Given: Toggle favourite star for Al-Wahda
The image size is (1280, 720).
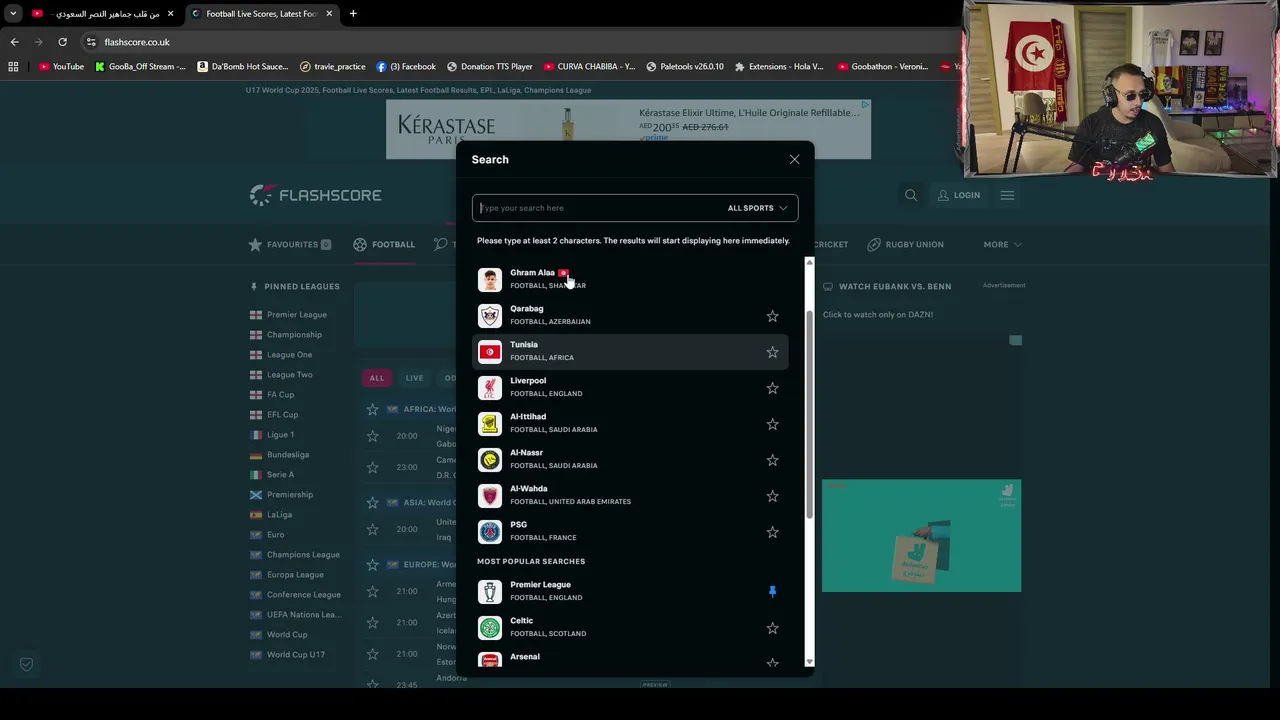Looking at the screenshot, I should [772, 496].
